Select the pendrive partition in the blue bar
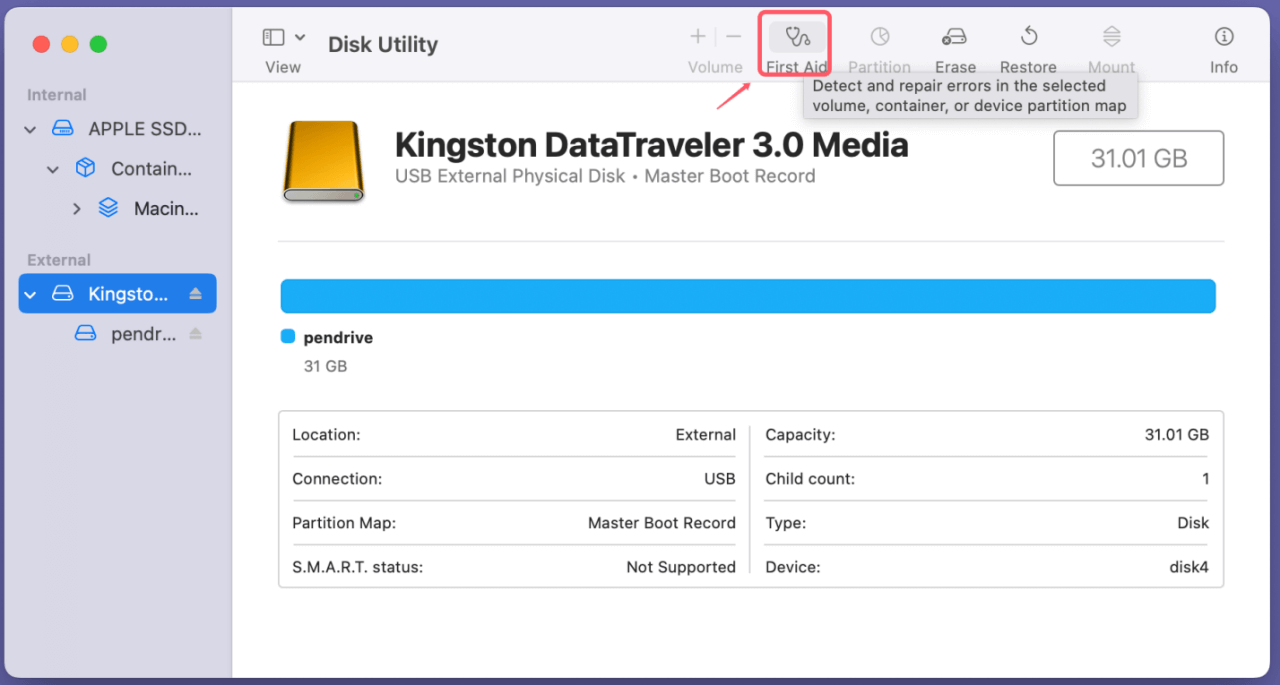The image size is (1280, 685). 748,295
